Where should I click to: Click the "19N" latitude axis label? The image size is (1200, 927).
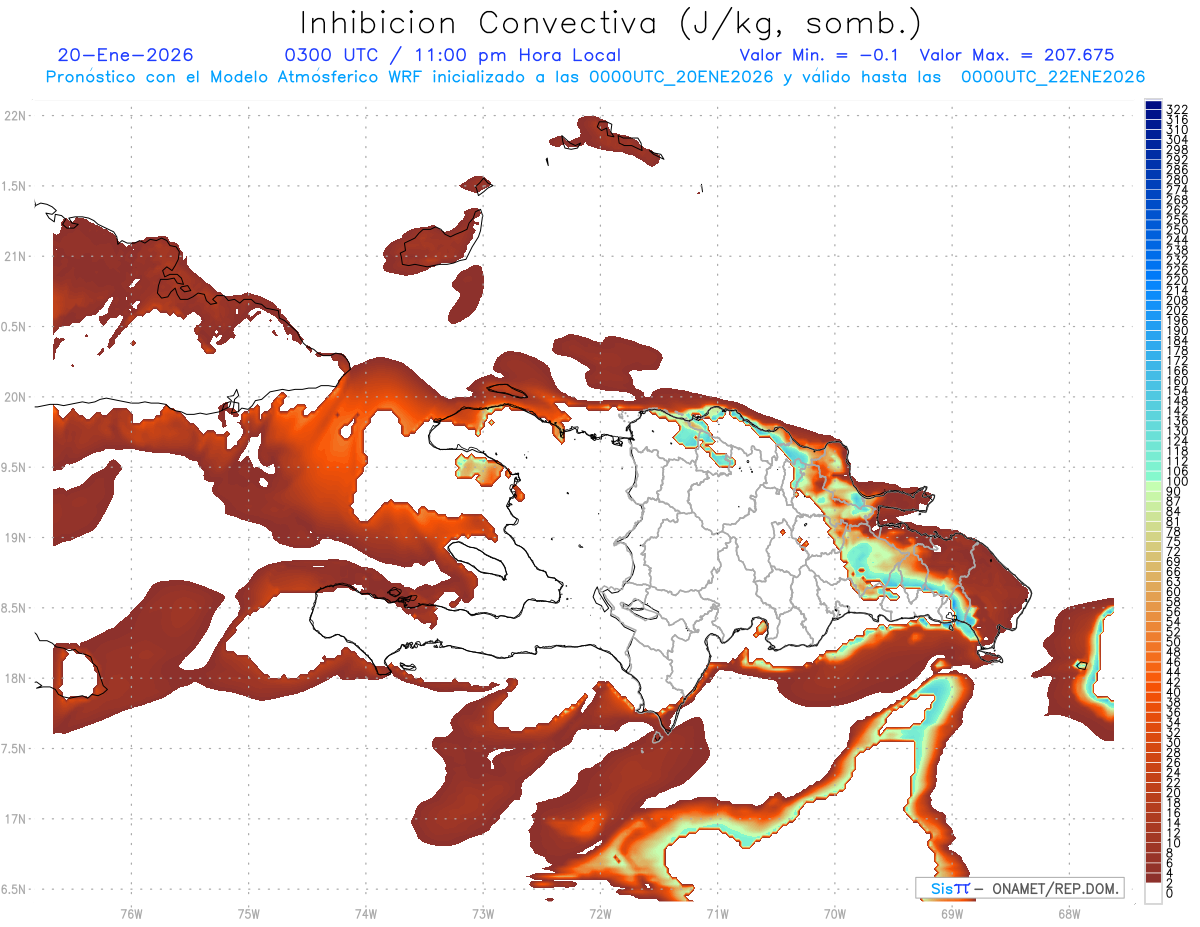tap(15, 538)
